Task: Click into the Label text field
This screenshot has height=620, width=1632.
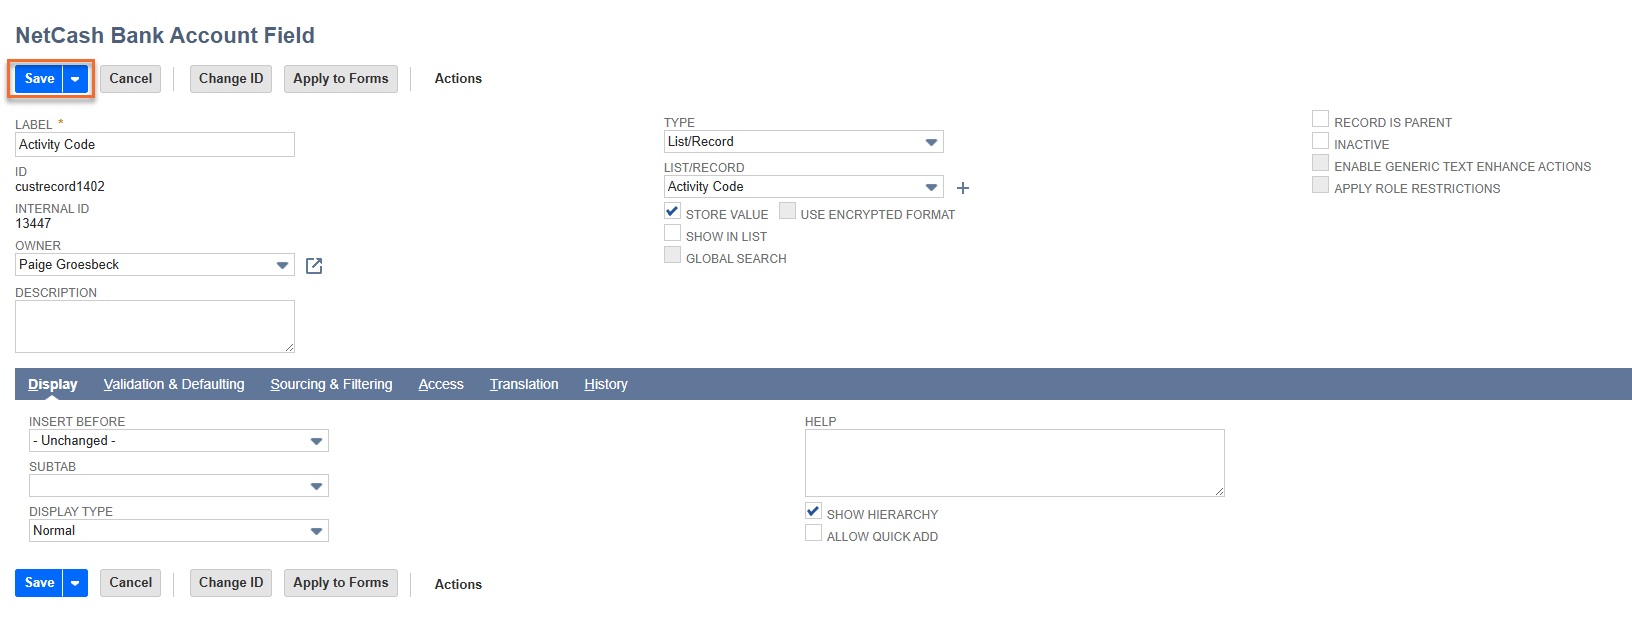Action: [x=155, y=145]
